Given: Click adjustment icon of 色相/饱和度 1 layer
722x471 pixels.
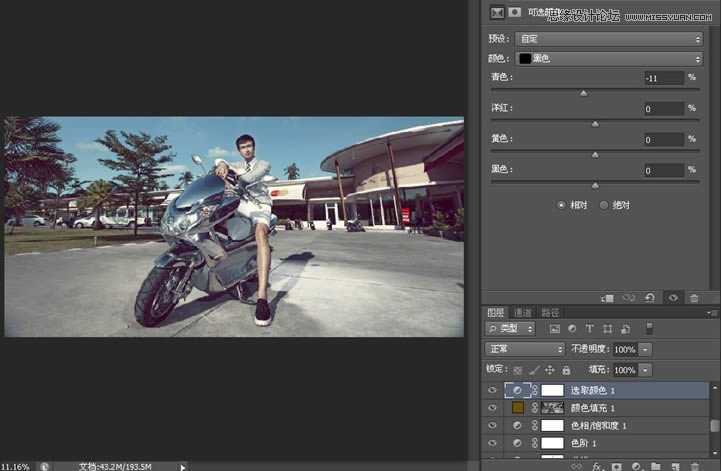Looking at the screenshot, I should (517, 425).
